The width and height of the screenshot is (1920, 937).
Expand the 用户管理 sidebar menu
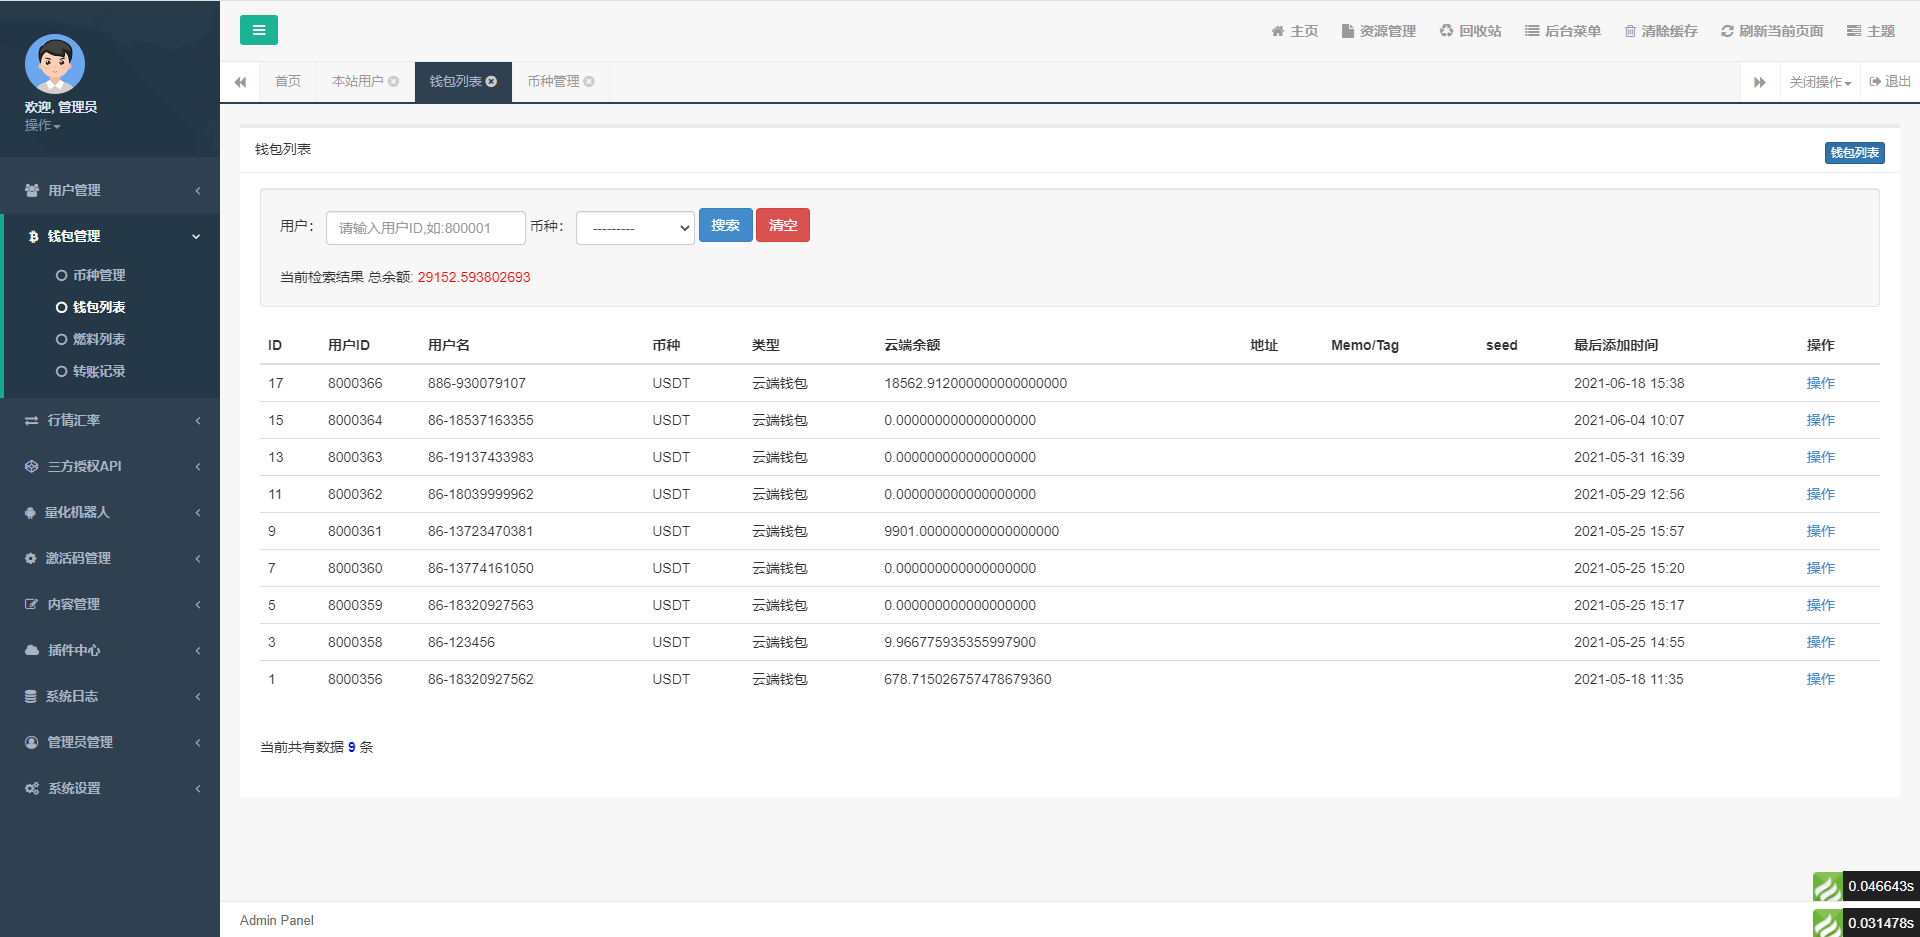coord(110,190)
